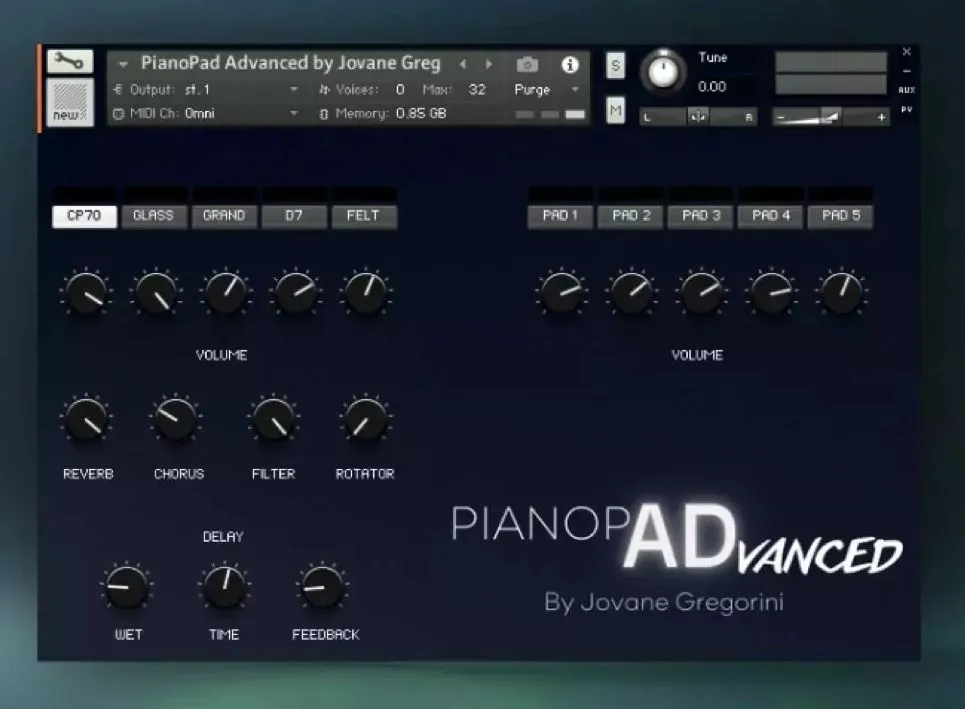
Task: Click the PAD 1 volume knob
Action: pos(561,293)
